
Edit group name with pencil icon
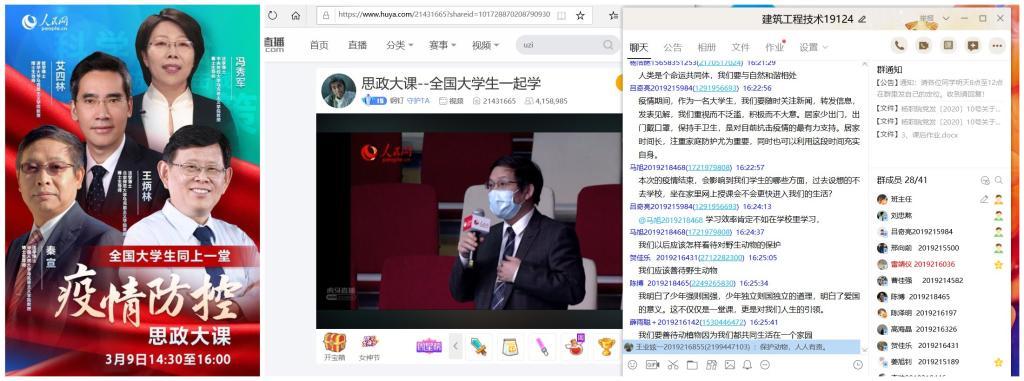(862, 19)
